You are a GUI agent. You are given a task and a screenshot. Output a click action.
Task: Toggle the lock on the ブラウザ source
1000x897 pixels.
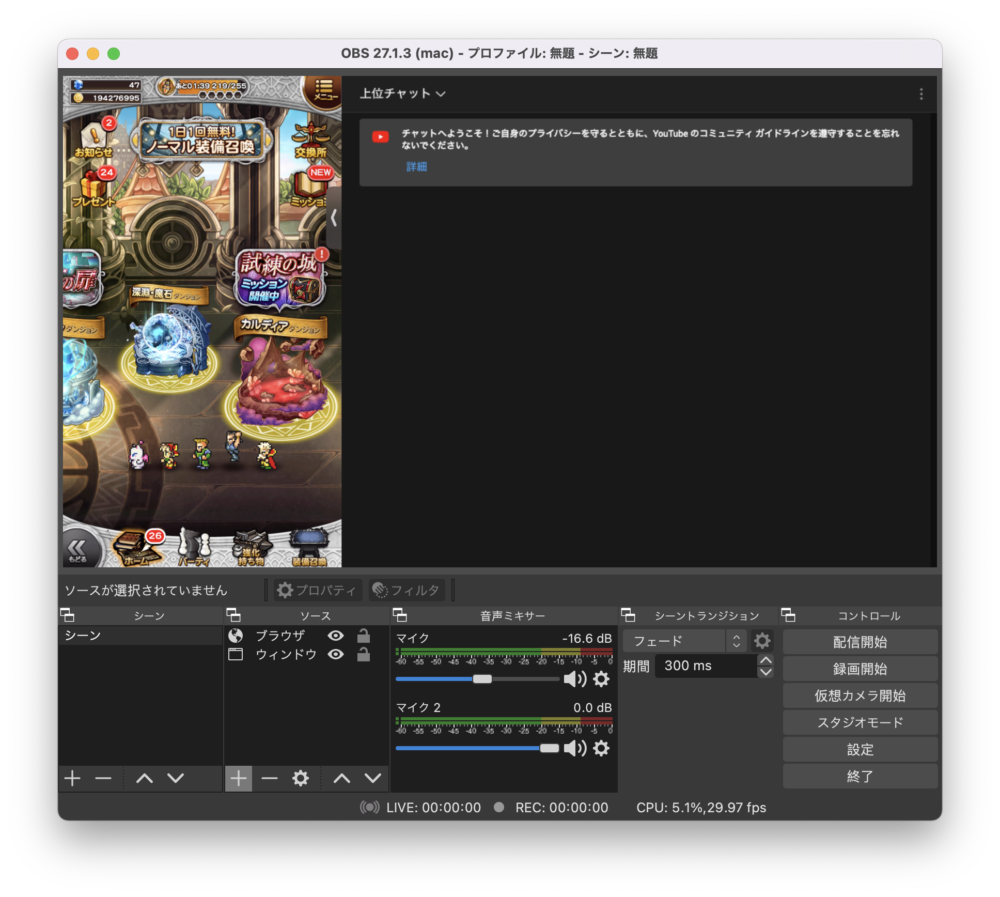click(364, 635)
